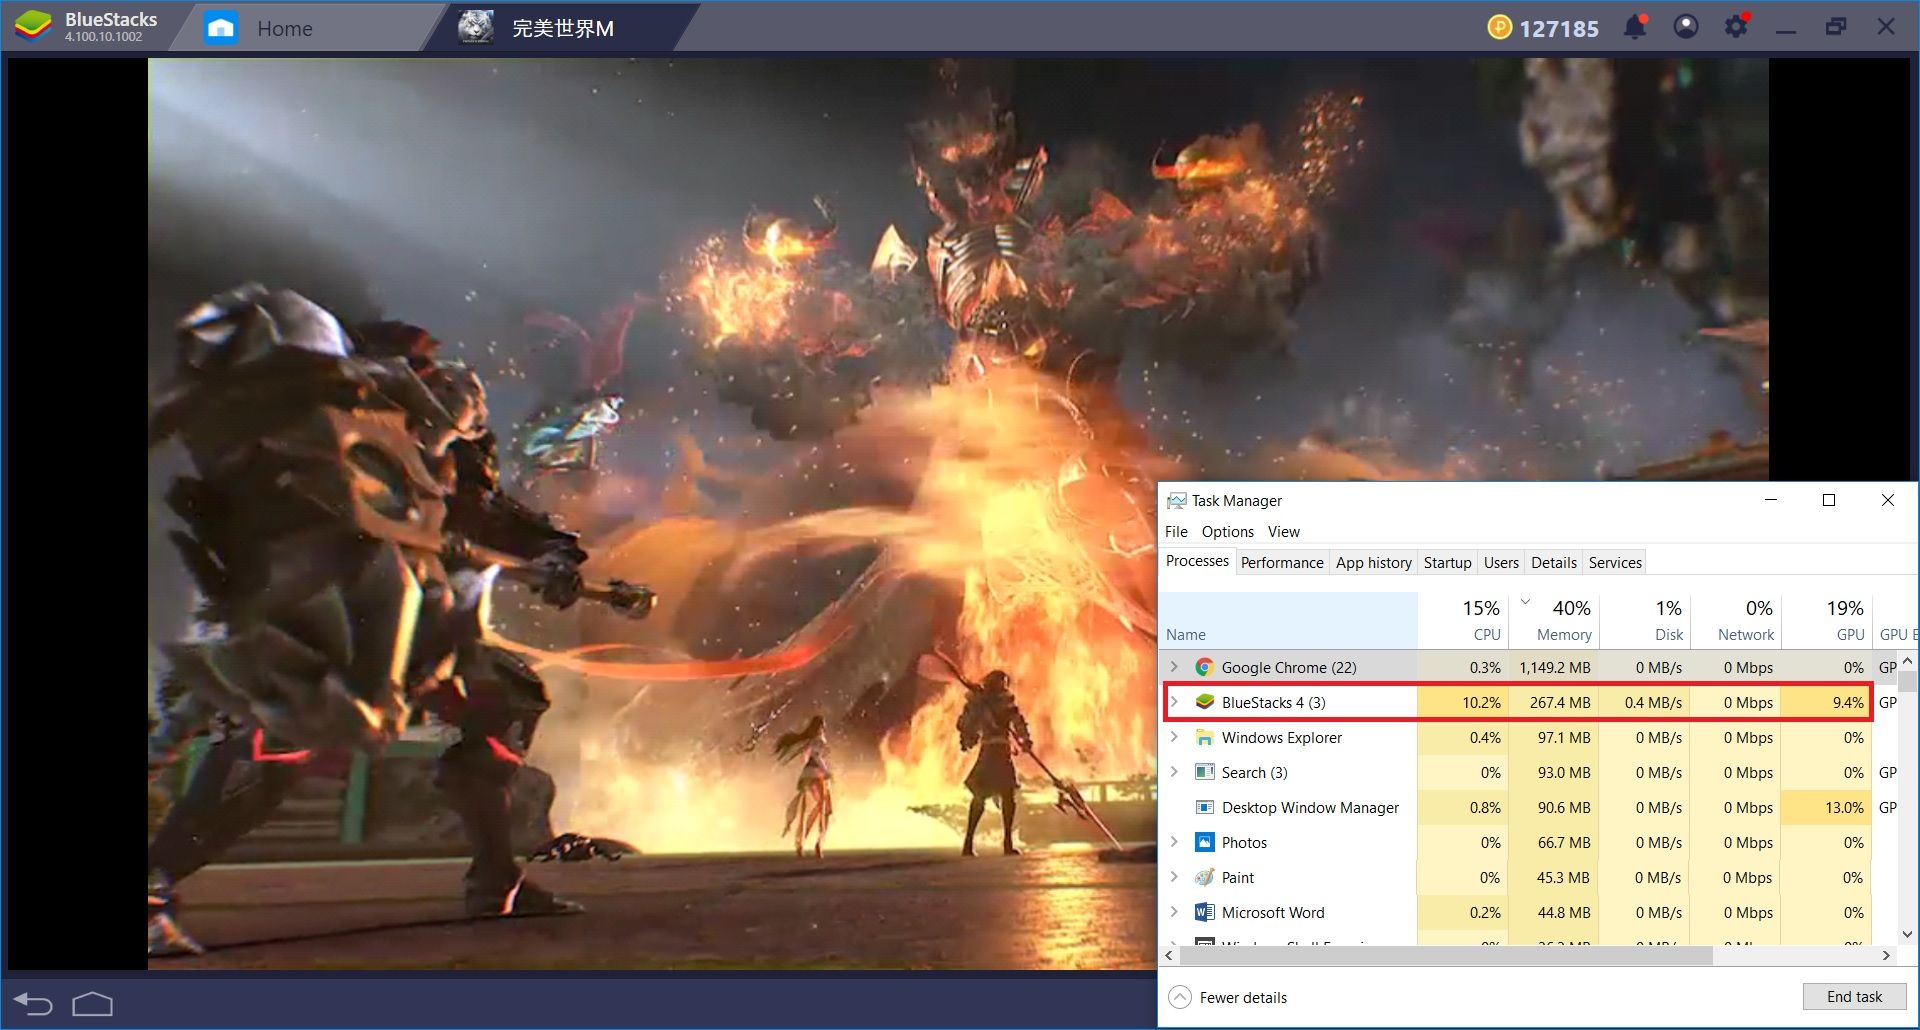The width and height of the screenshot is (1920, 1030).
Task: Click the Paint process icon
Action: tap(1205, 877)
